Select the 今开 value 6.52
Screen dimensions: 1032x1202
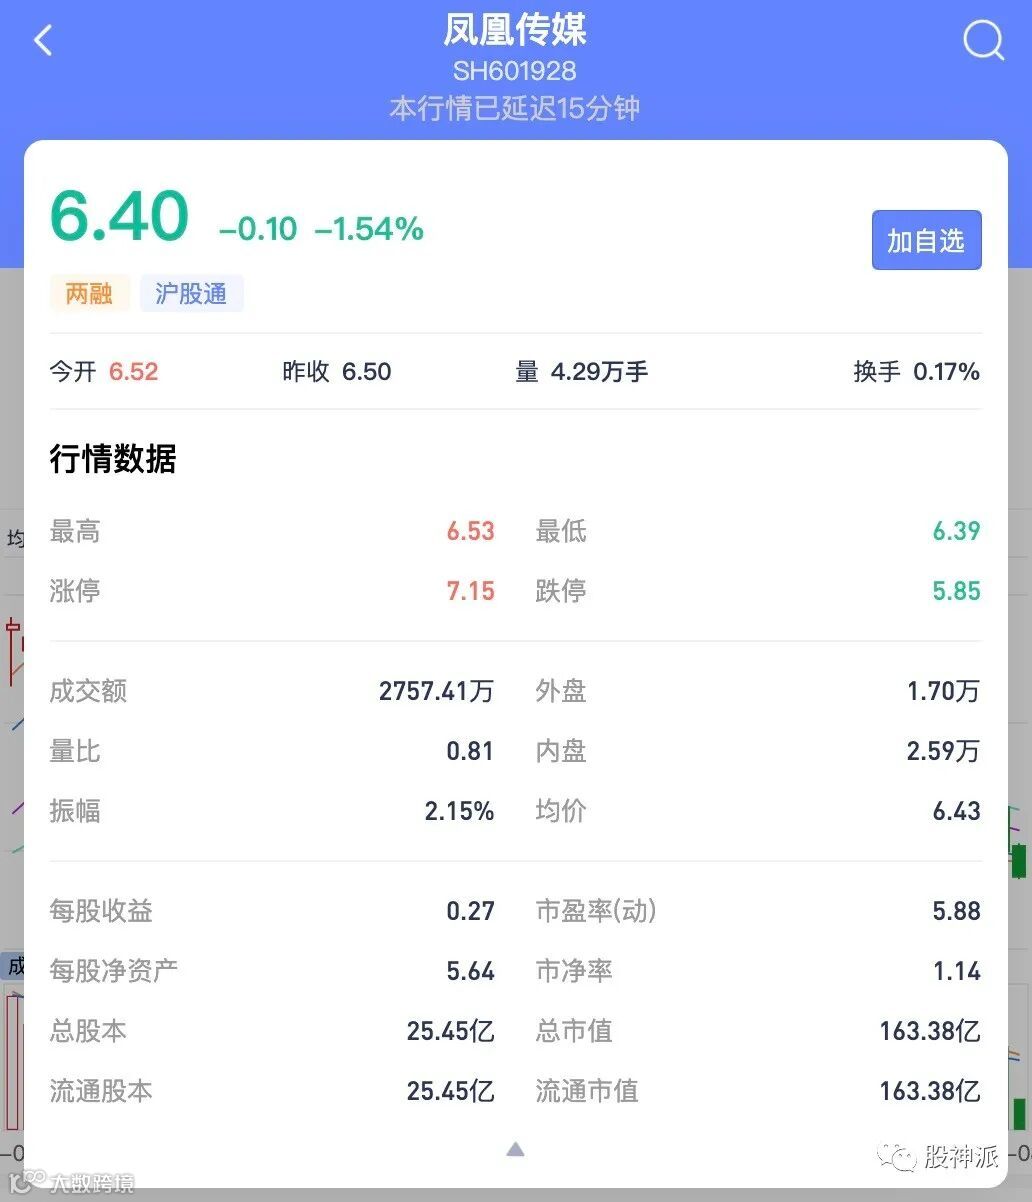coord(134,372)
